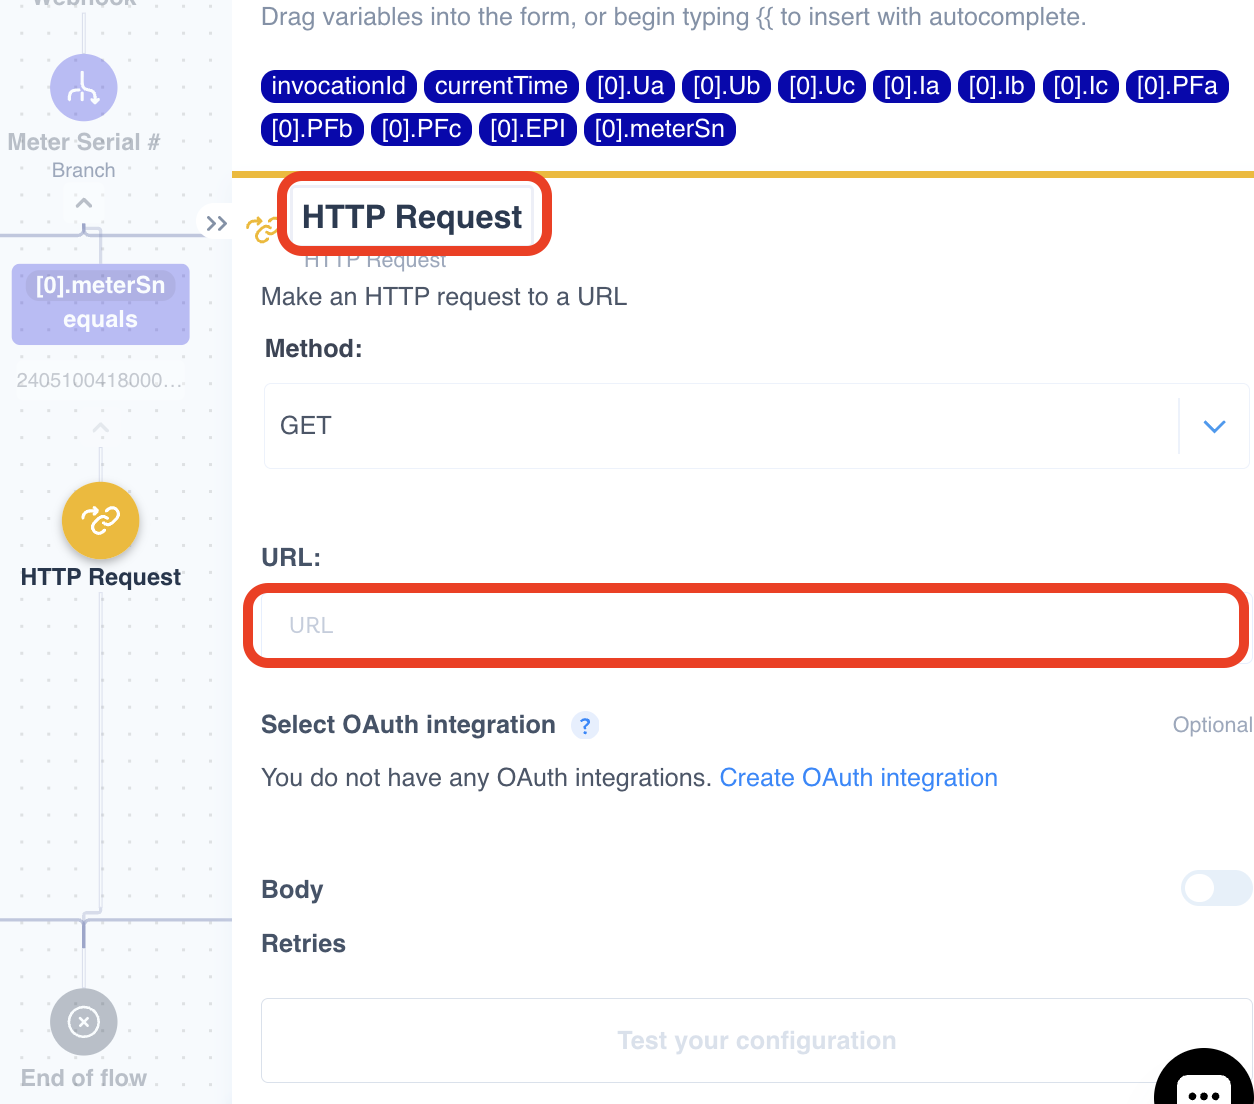The width and height of the screenshot is (1254, 1104).
Task: Select the [0].meterSn equals condition block
Action: [x=100, y=303]
